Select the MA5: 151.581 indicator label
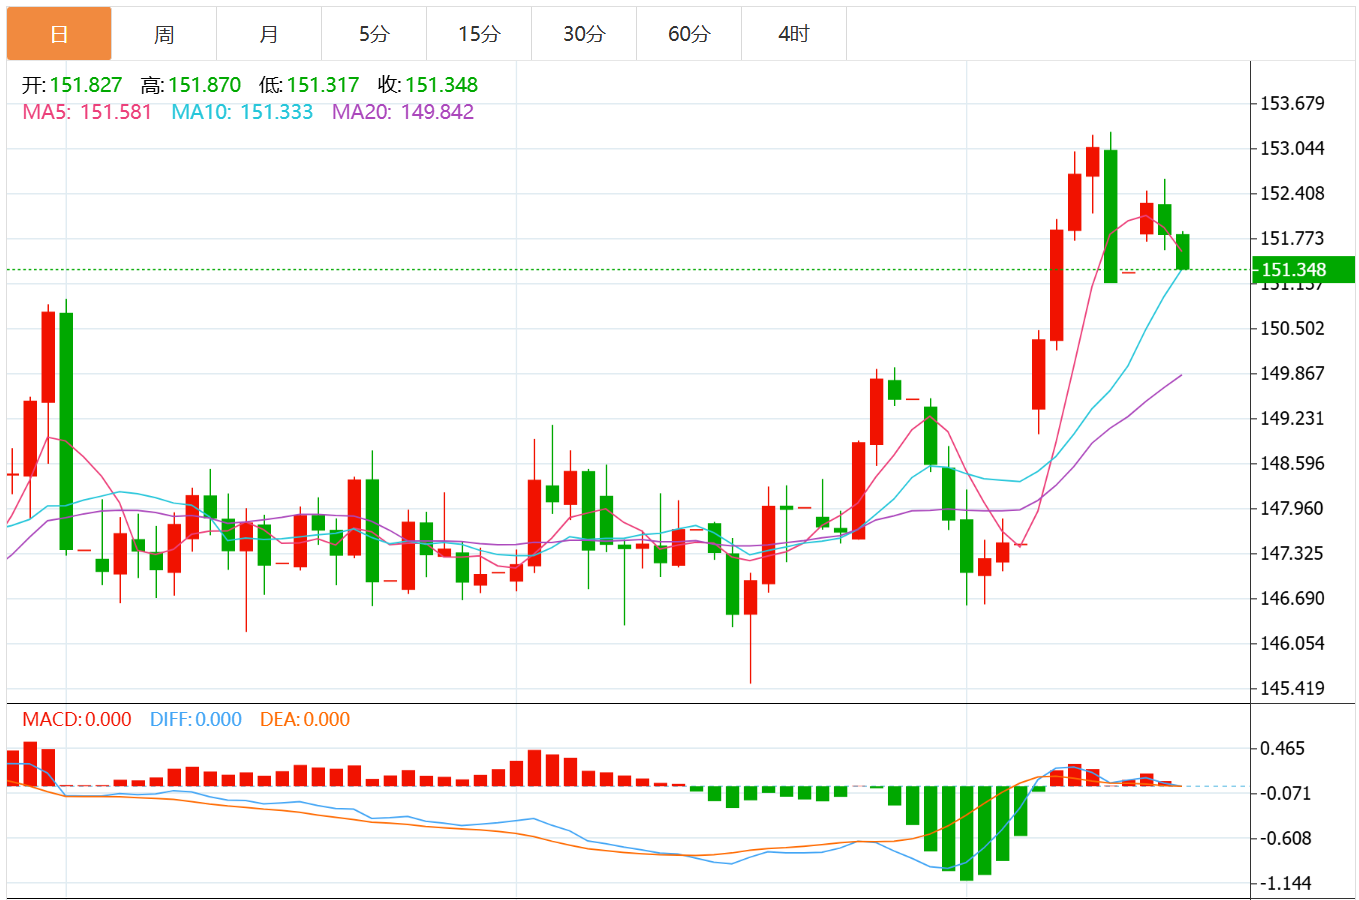This screenshot has height=900, width=1359. coord(87,112)
